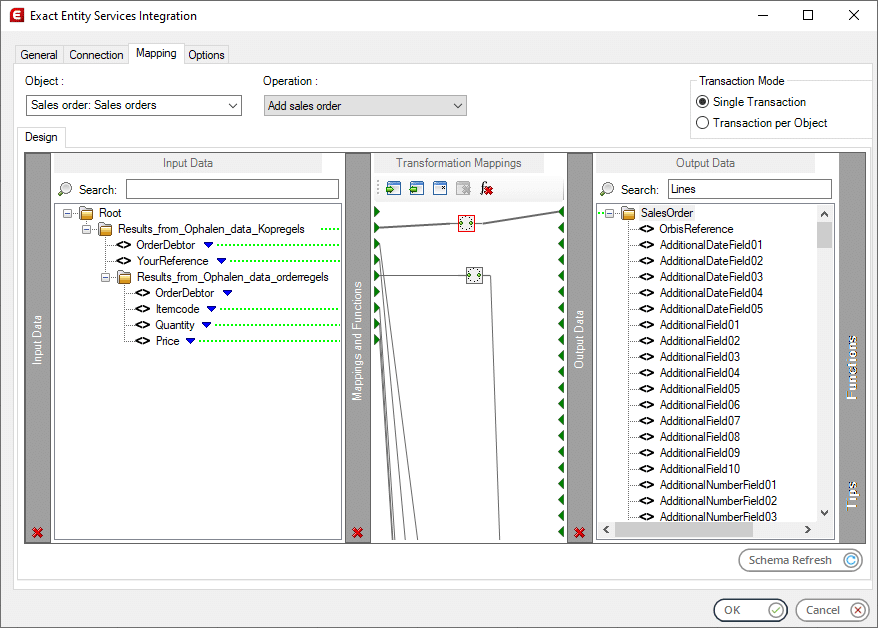
Task: Click the blue arrow beside YourReference
Action: pyautogui.click(x=221, y=261)
